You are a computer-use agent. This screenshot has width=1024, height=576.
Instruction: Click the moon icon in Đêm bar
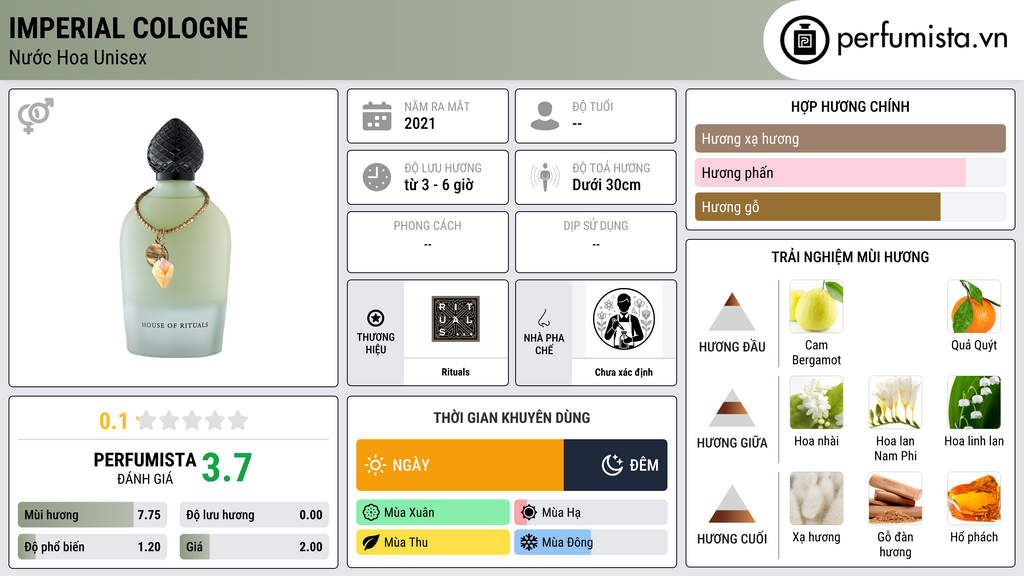[x=612, y=465]
